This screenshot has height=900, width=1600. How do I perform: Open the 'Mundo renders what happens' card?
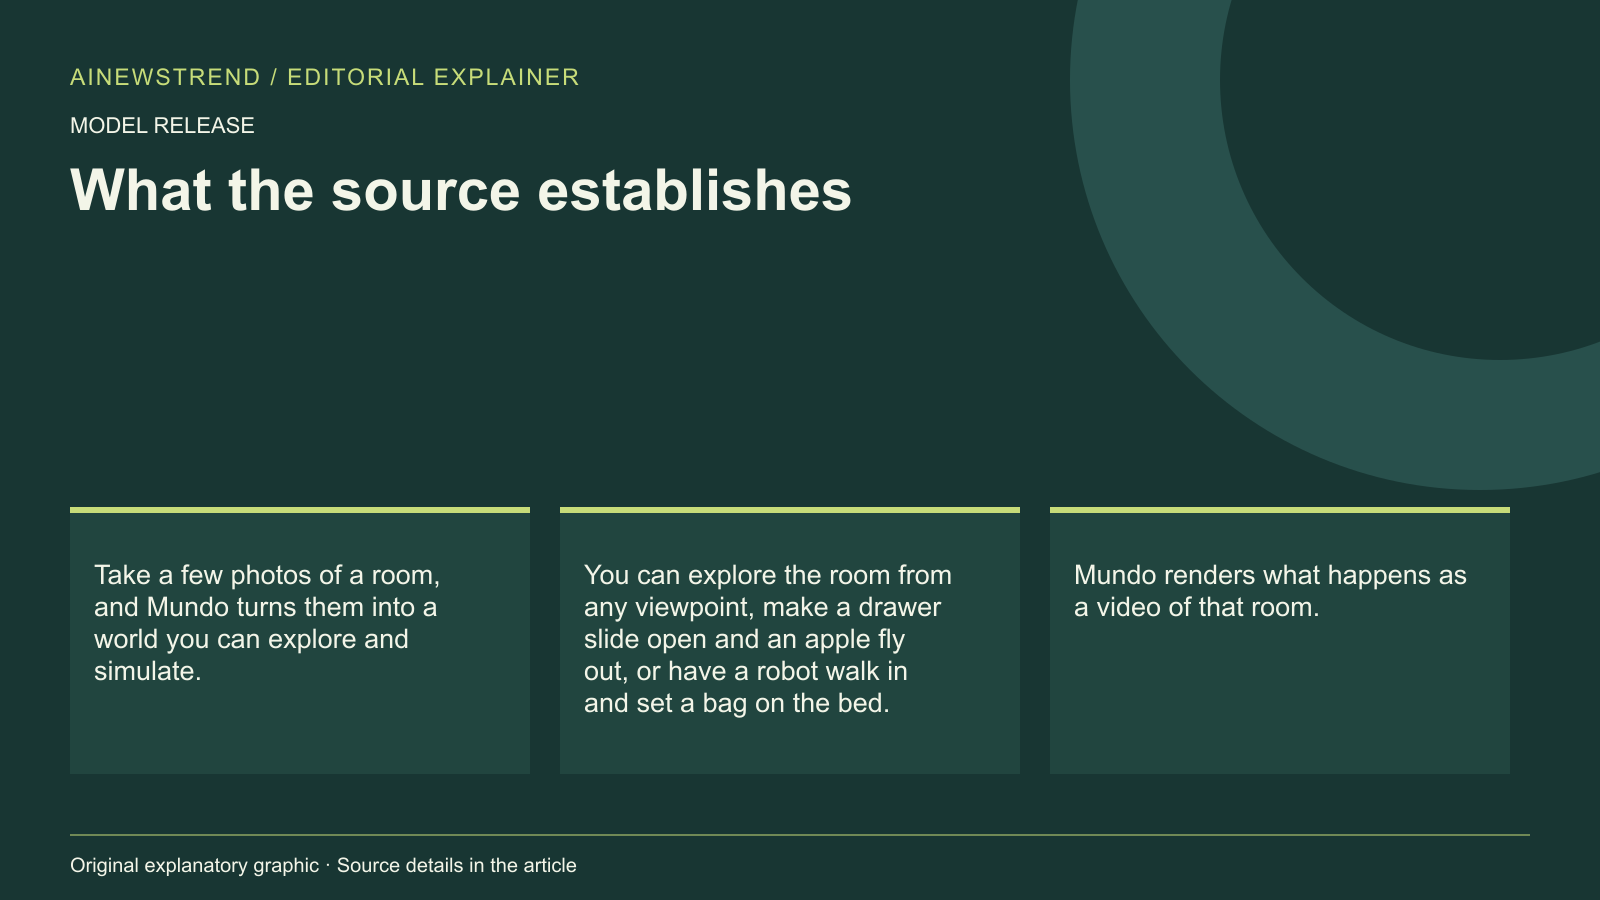1280,641
